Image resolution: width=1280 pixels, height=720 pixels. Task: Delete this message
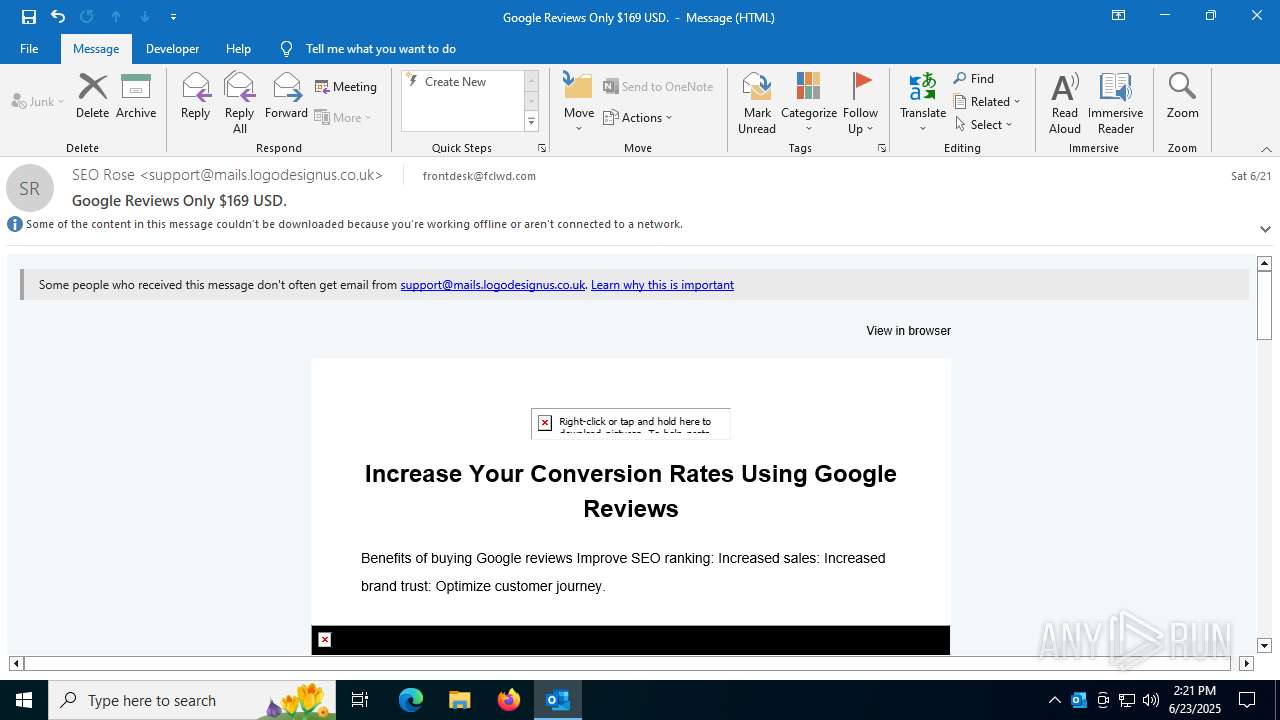pos(92,96)
